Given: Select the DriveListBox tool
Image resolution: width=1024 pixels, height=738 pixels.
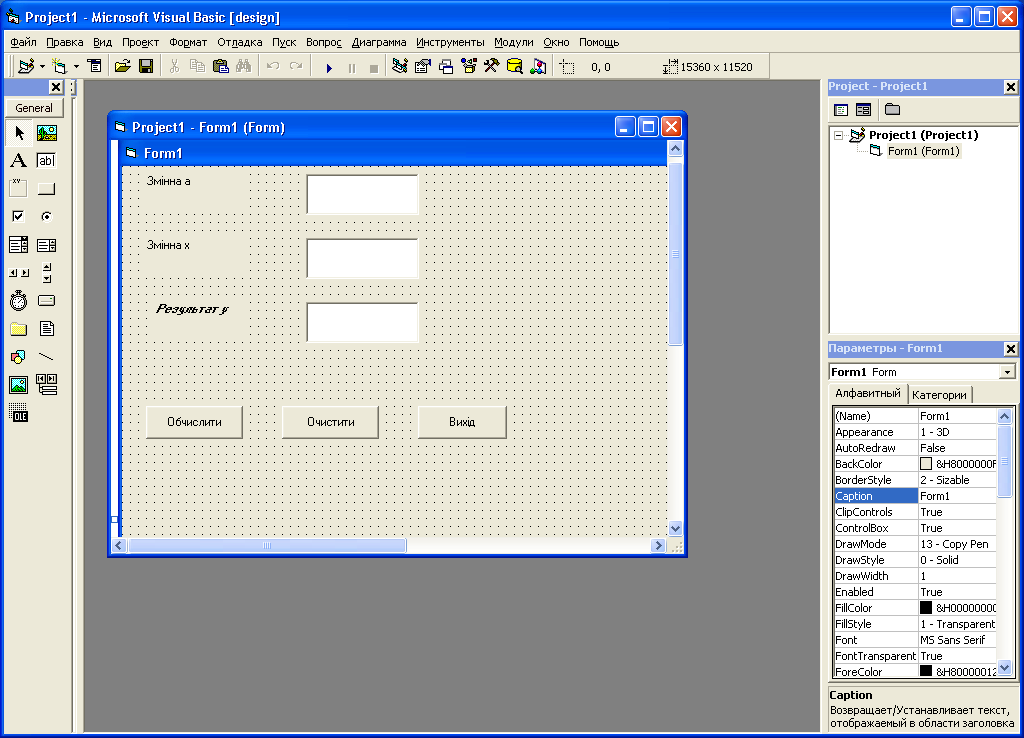Looking at the screenshot, I should click(46, 300).
